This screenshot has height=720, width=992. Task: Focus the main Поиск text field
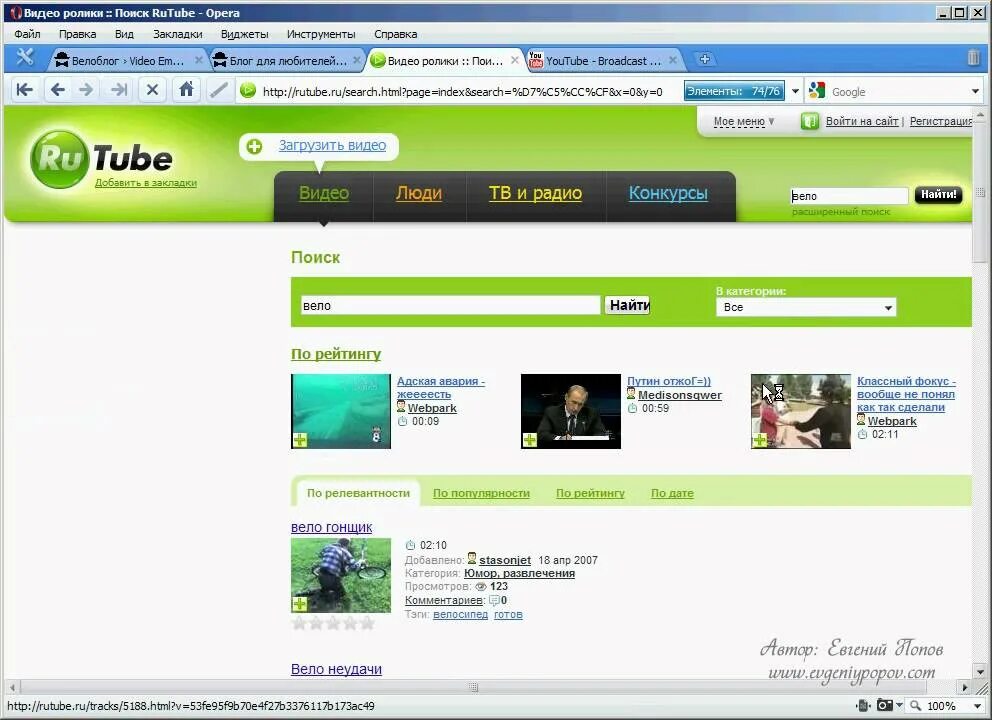coord(450,306)
